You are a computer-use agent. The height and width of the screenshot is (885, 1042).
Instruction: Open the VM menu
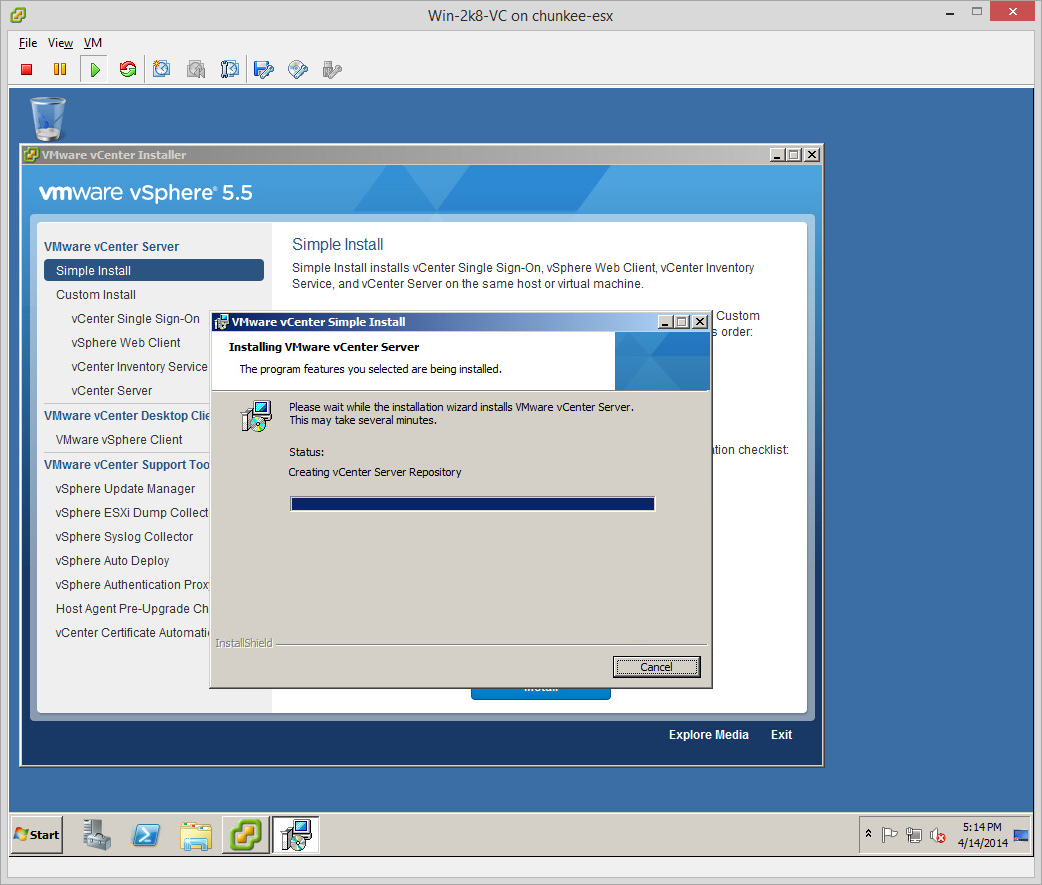click(x=93, y=43)
